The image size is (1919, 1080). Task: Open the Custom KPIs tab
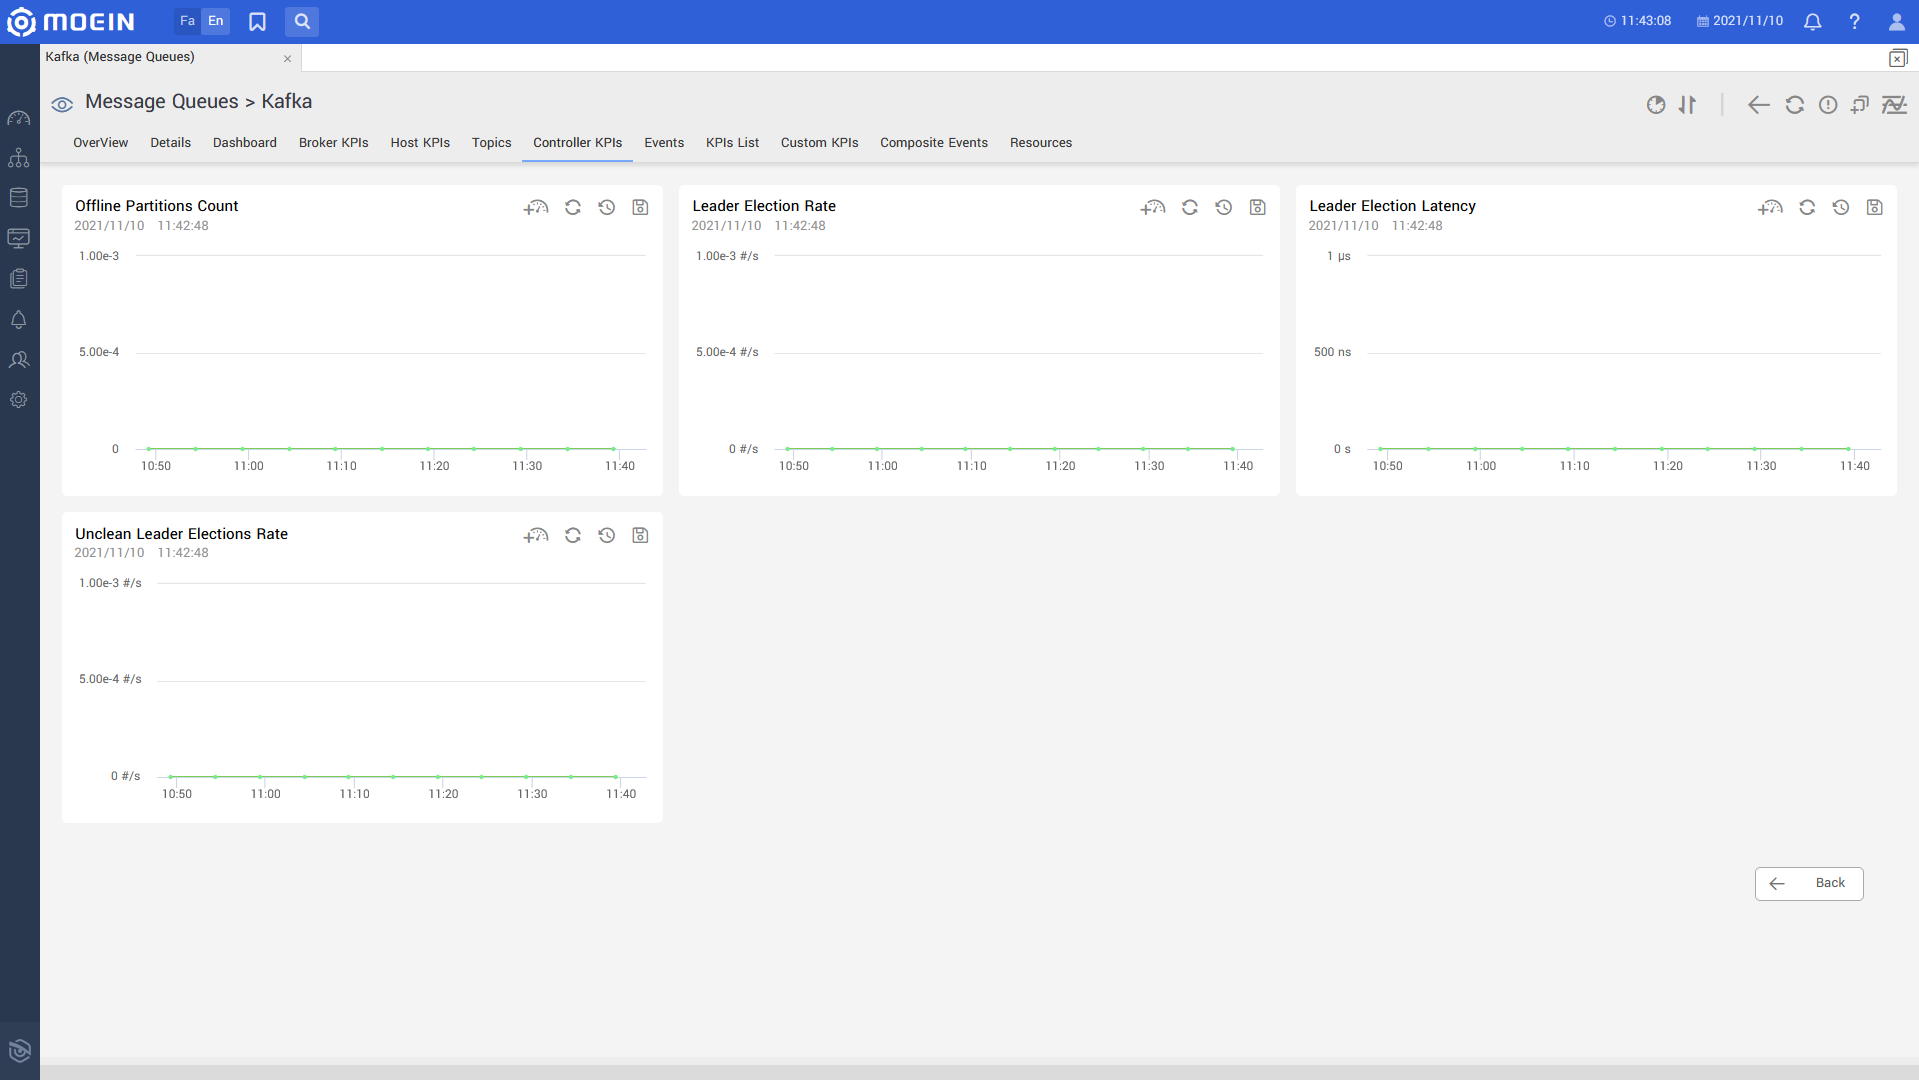(820, 143)
